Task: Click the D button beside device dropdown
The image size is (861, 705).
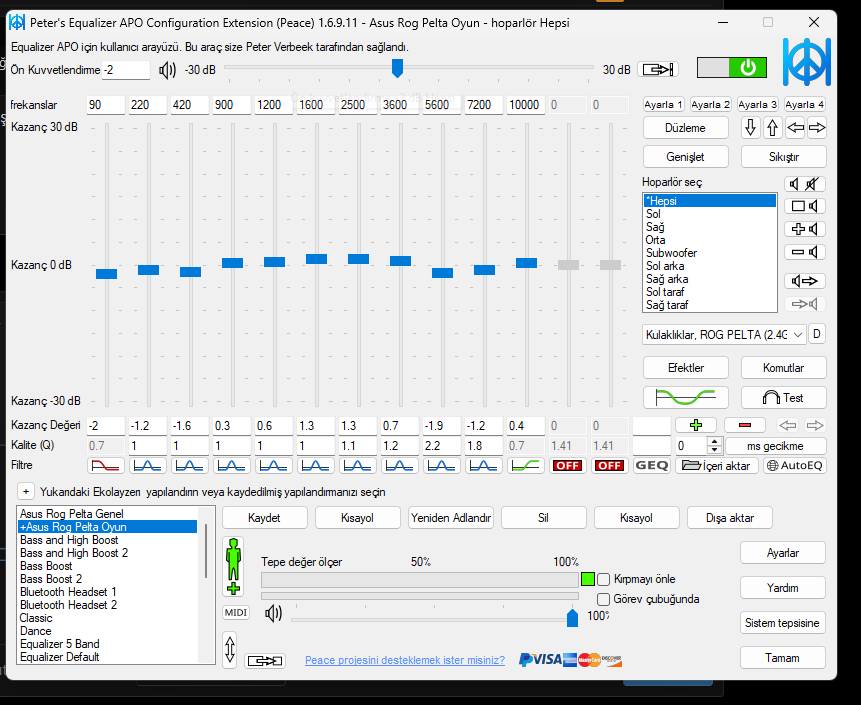Action: pos(817,334)
